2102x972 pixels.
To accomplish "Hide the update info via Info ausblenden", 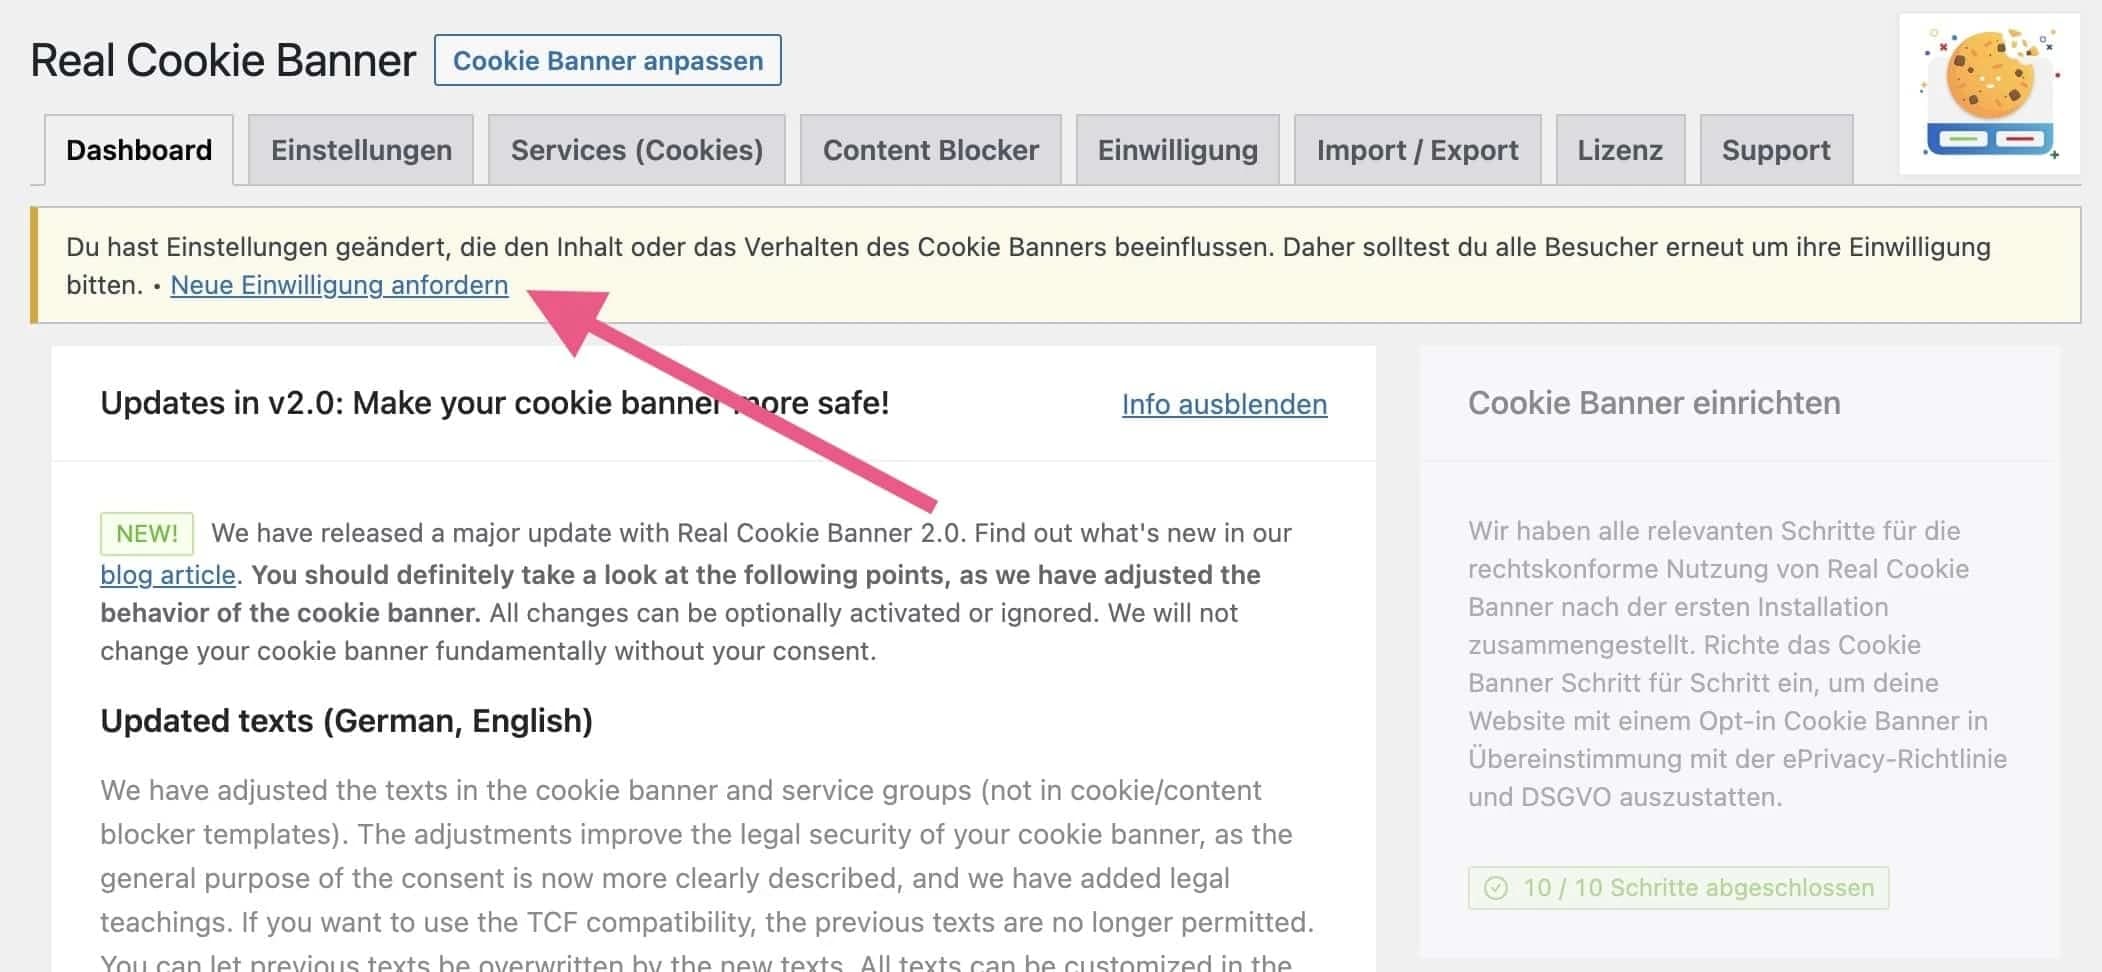I will 1224,404.
